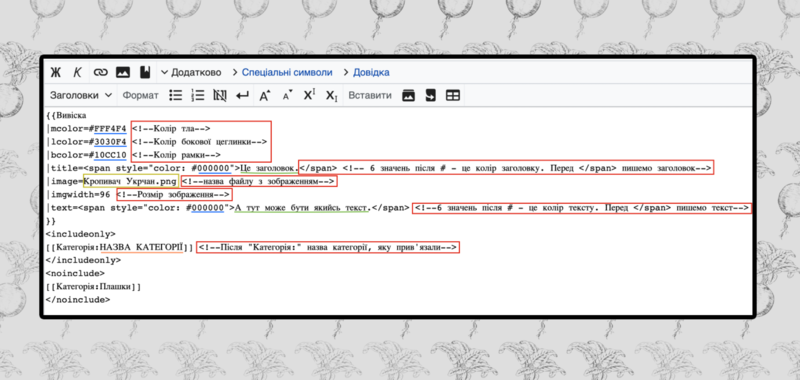
Task: Insert a bulleted list
Action: [176, 95]
